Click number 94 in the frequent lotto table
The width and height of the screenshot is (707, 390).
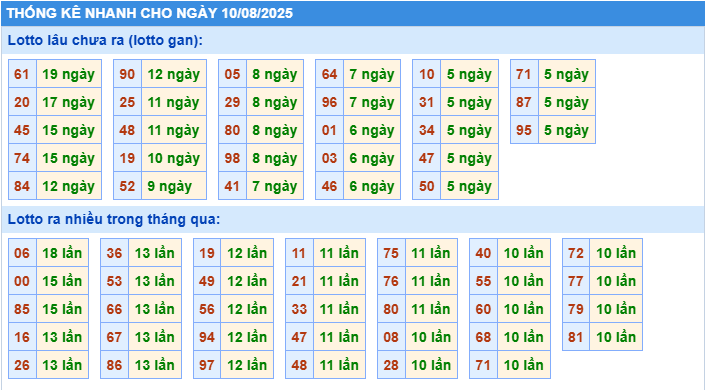[207, 337]
